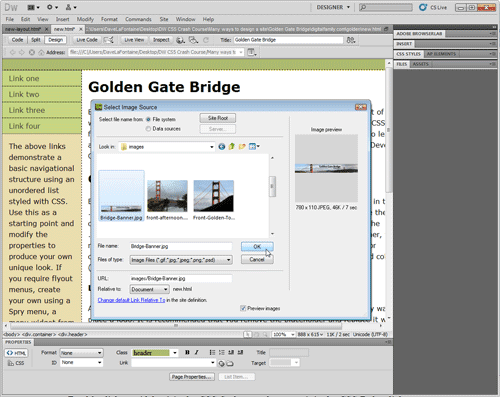Select the File system radio button

[148, 119]
